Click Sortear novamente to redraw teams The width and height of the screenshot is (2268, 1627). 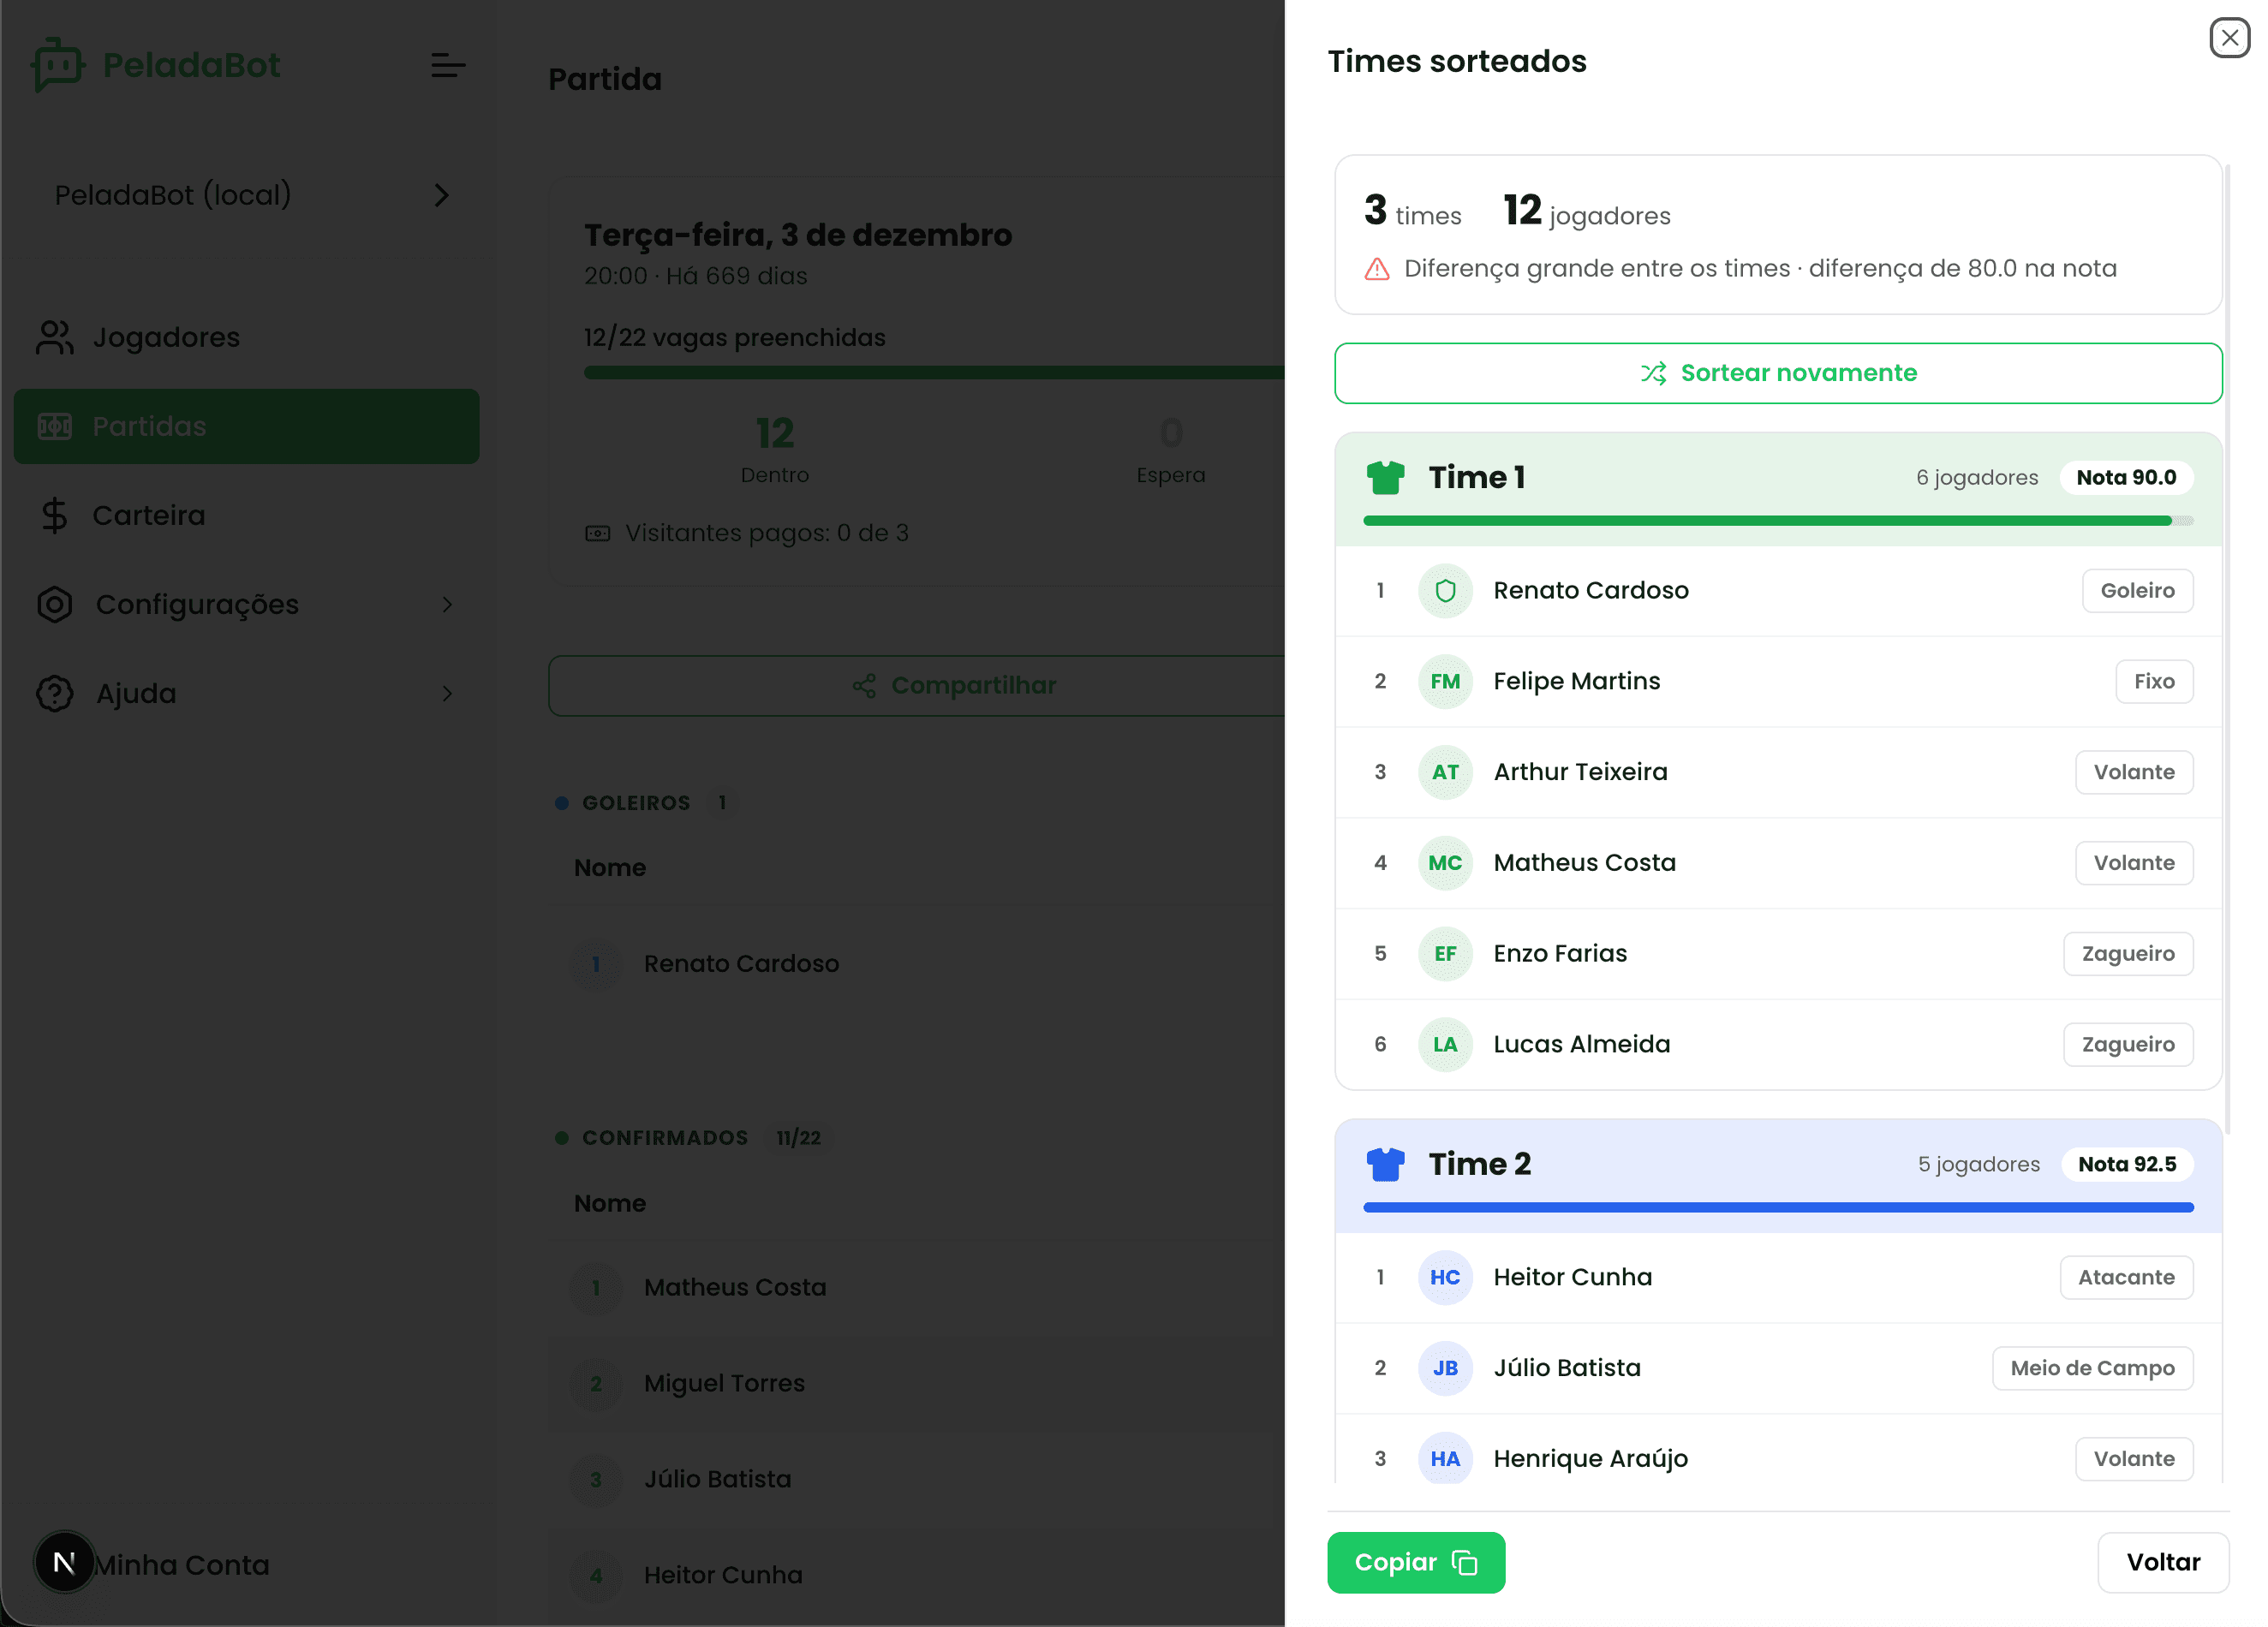(x=1778, y=374)
